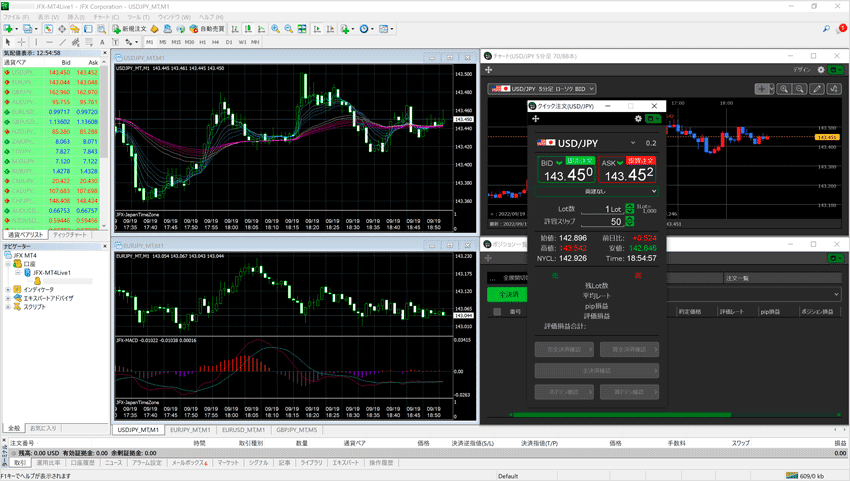Image resolution: width=850 pixels, height=481 pixels.
Task: Toggle the chart shift icon
Action: (330, 29)
